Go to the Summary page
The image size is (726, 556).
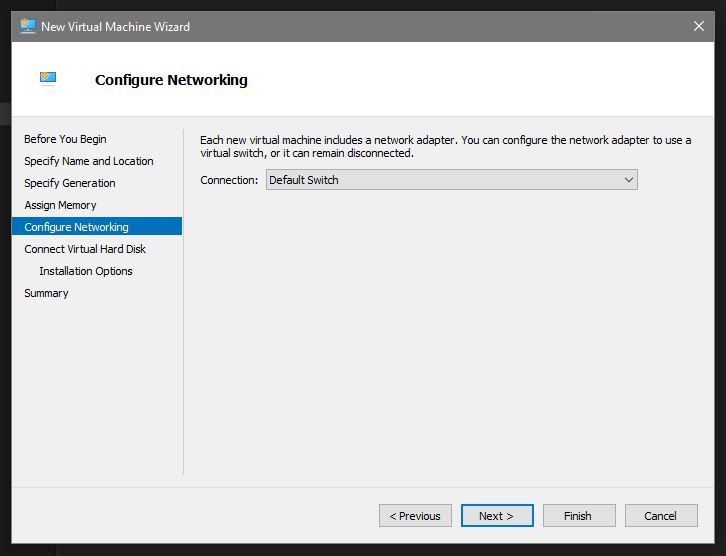pyautogui.click(x=46, y=293)
